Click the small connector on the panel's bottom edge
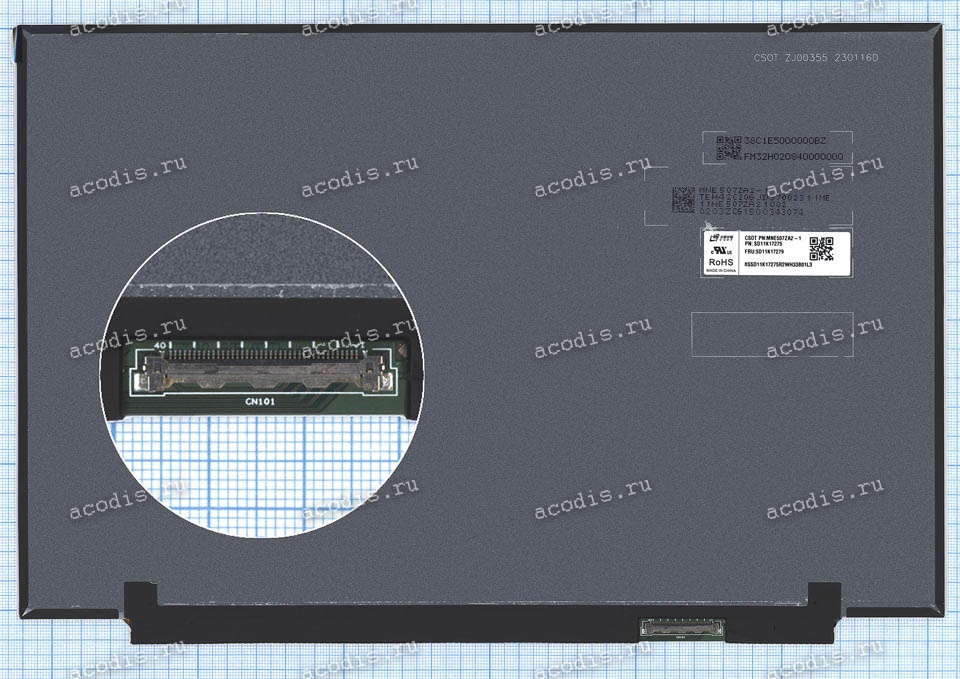 tap(679, 629)
